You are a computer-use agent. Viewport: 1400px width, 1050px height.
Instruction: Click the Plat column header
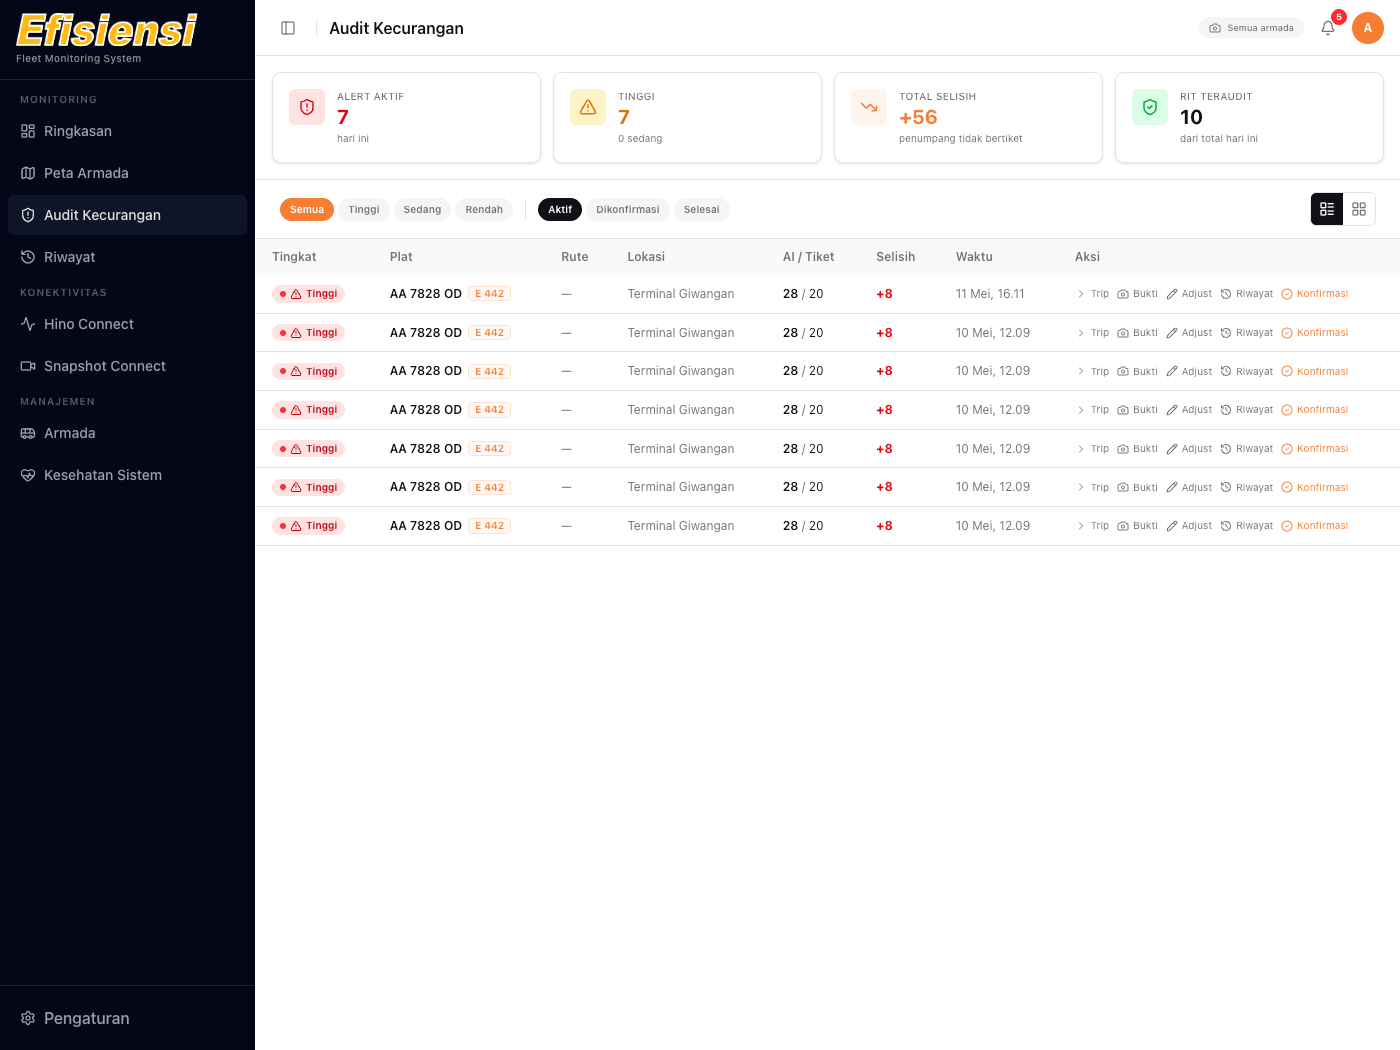click(x=401, y=257)
